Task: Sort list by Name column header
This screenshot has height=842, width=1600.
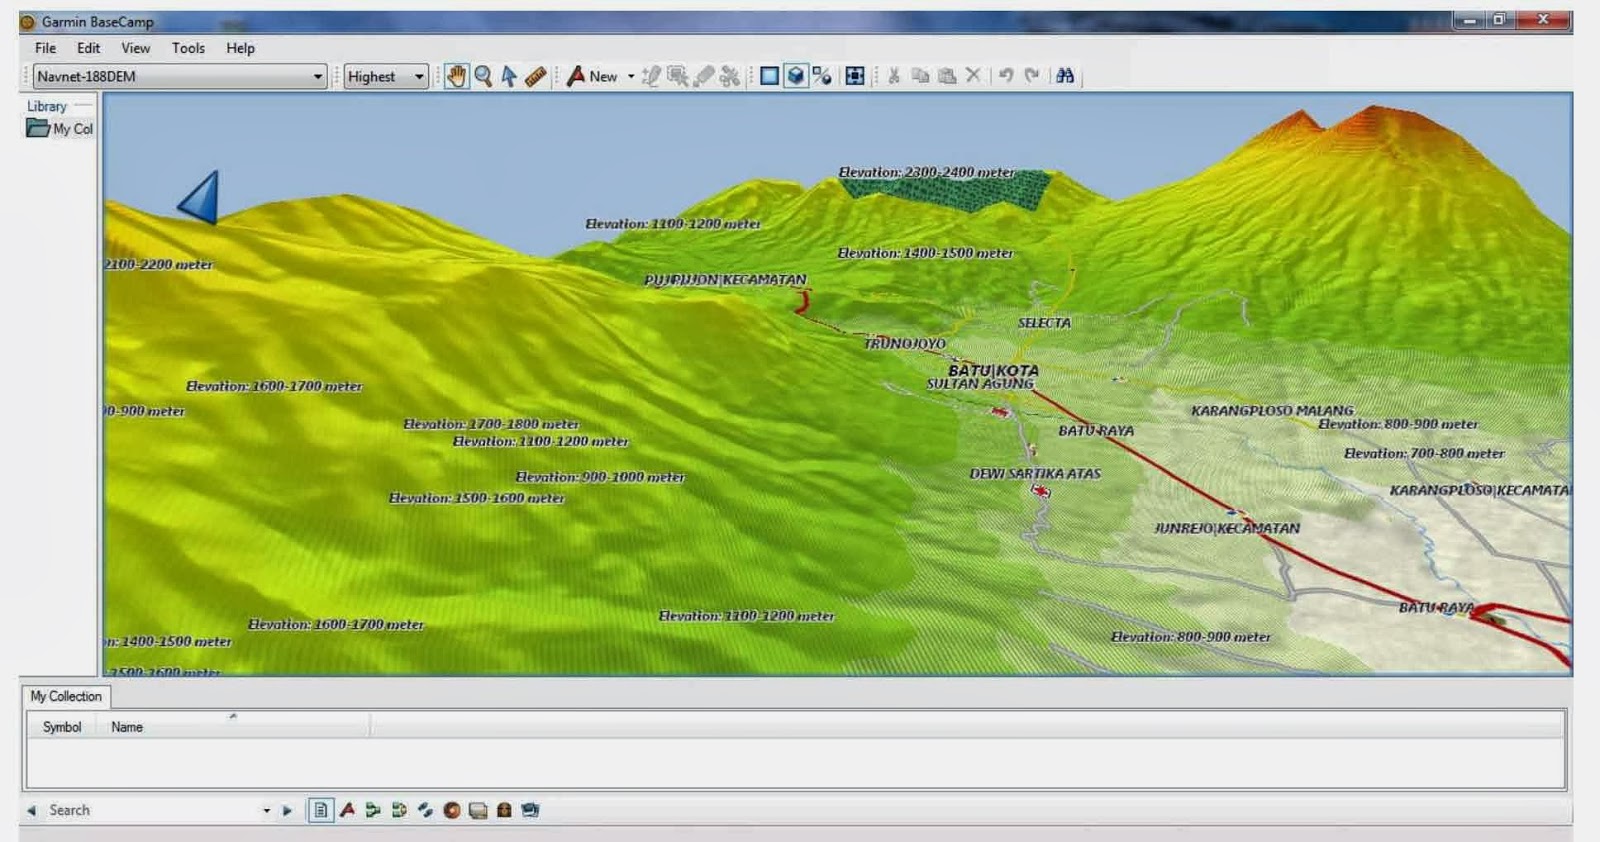Action: [x=127, y=727]
